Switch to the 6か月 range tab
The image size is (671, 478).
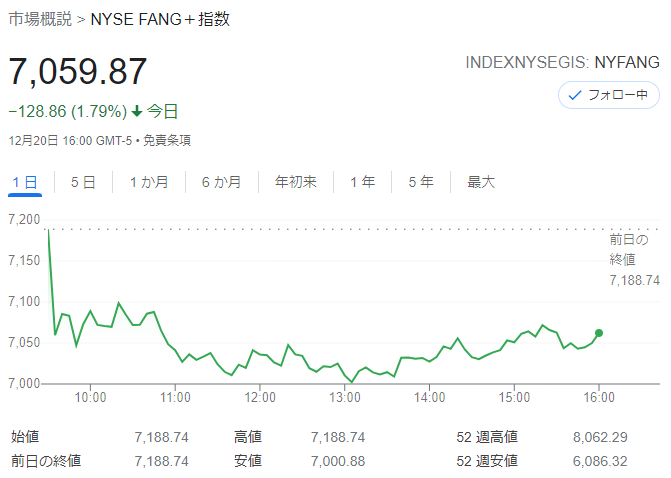pos(222,182)
